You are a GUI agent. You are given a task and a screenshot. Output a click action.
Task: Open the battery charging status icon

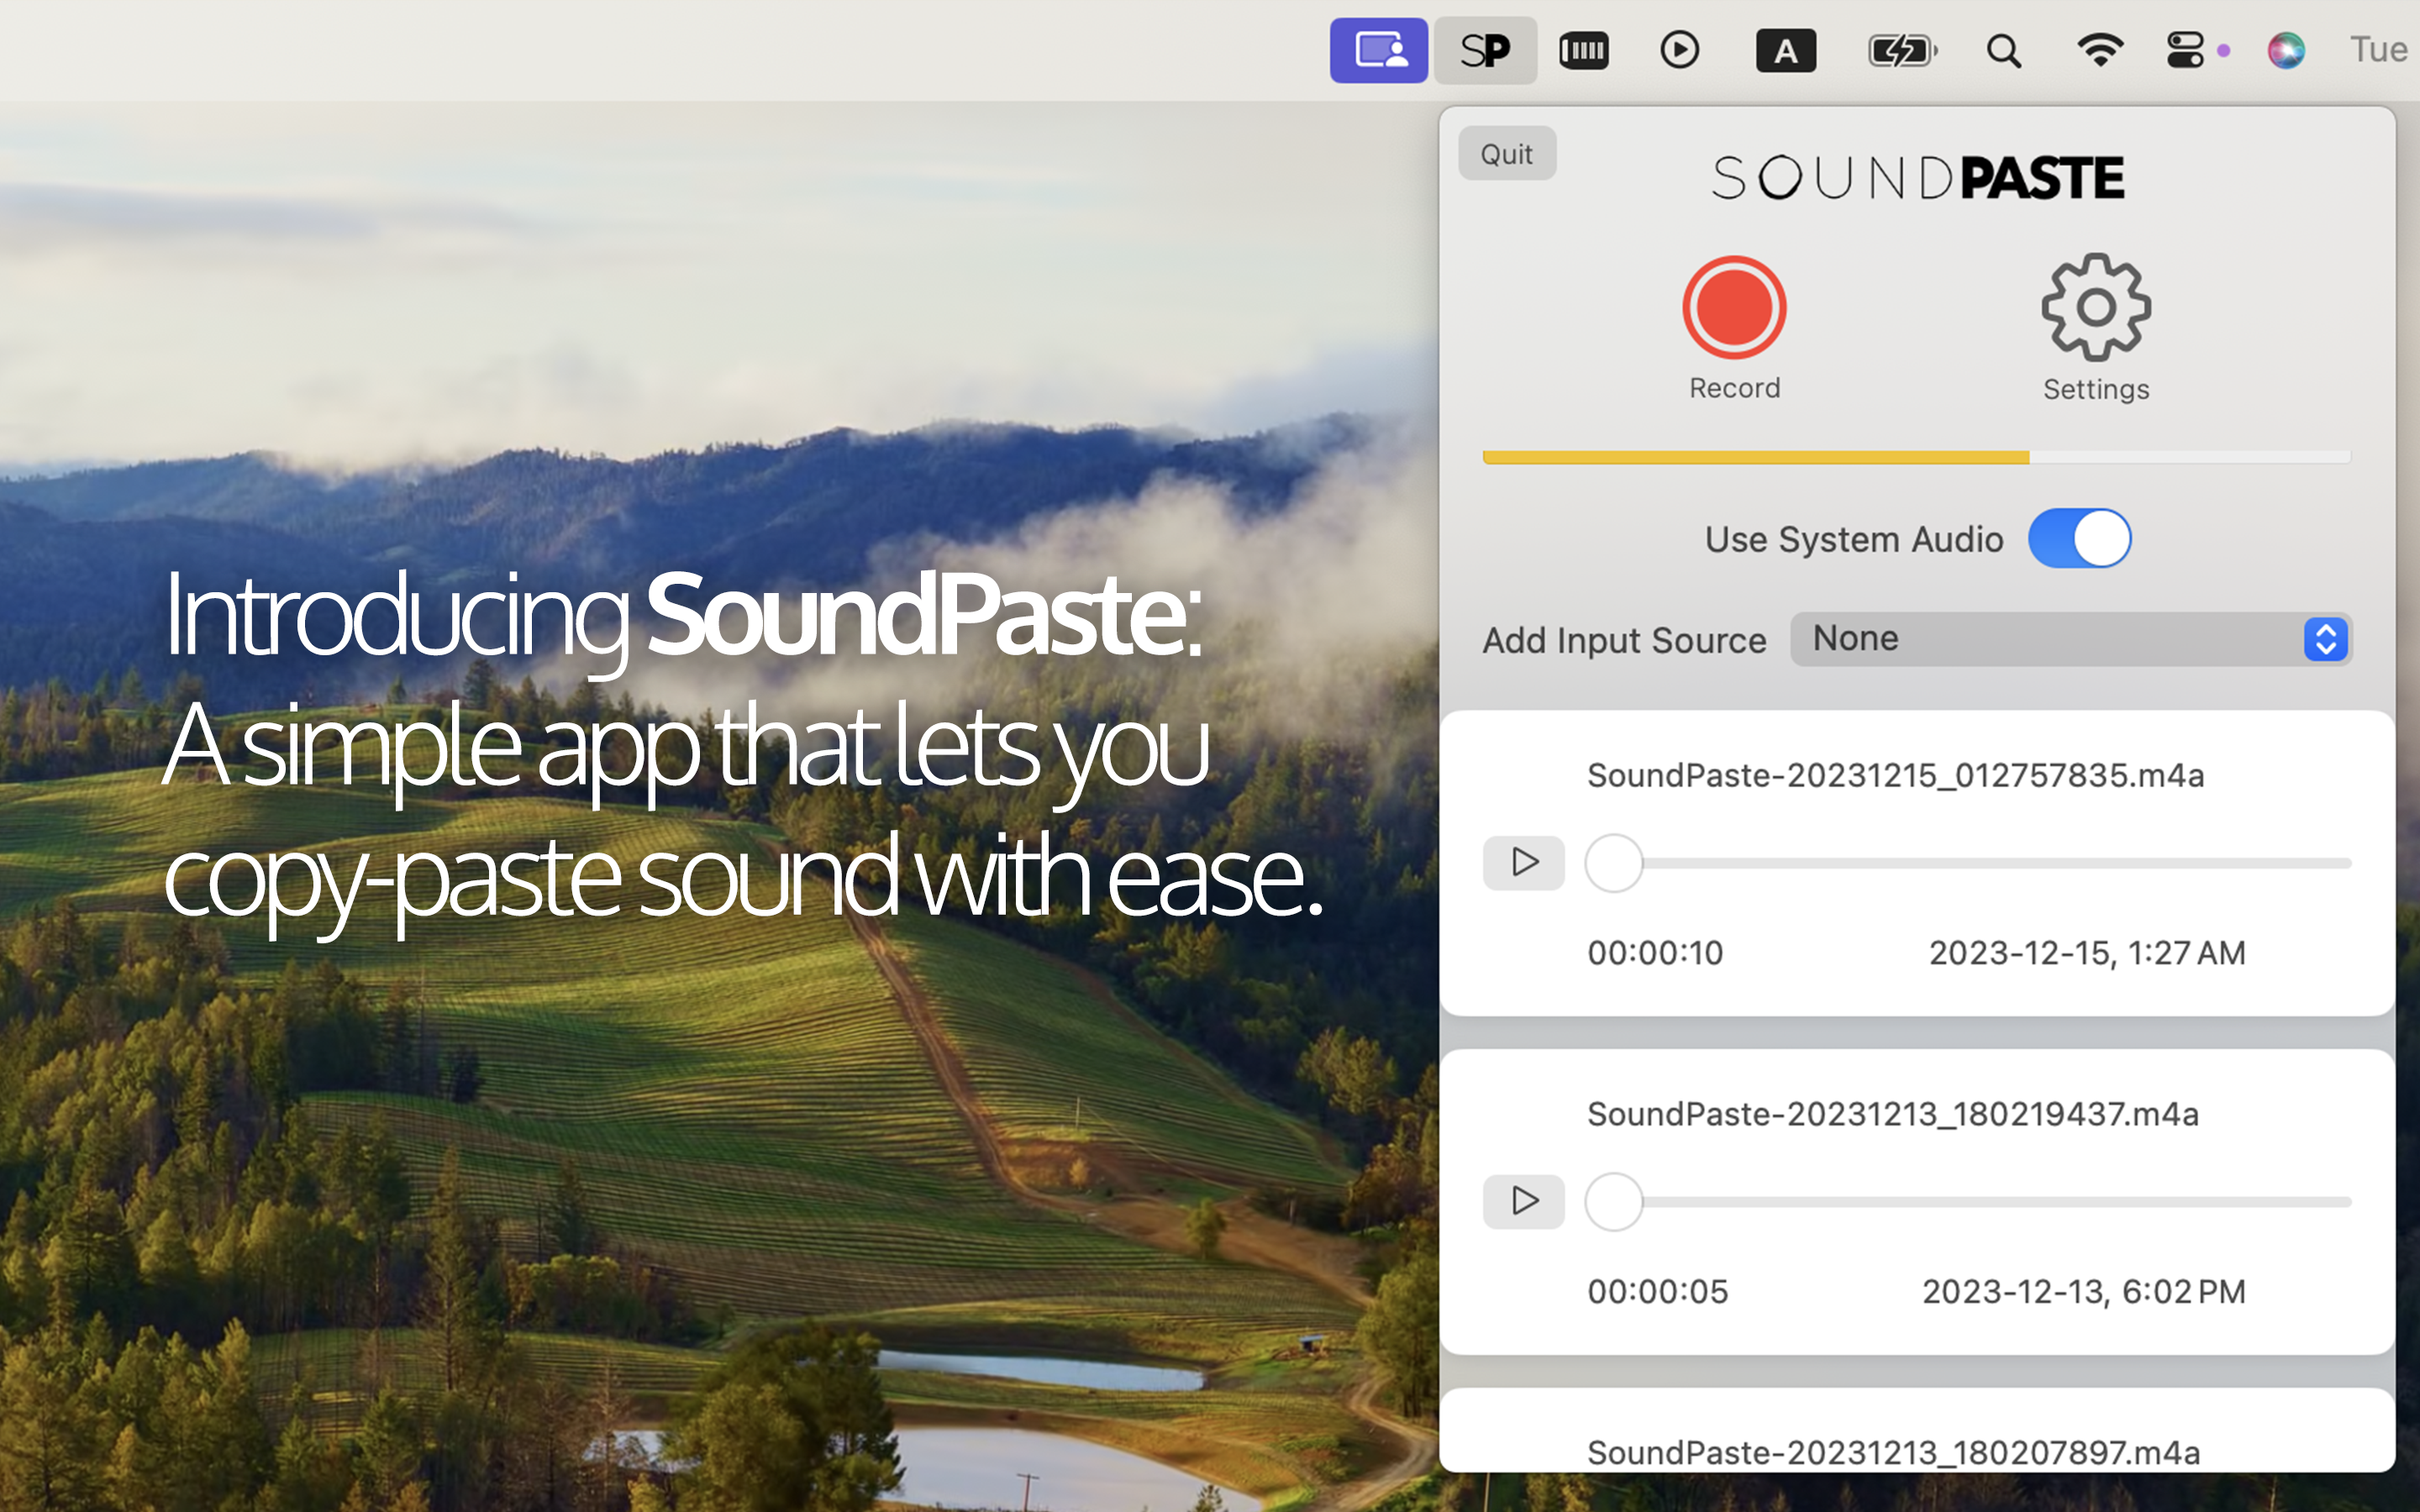1902,50
